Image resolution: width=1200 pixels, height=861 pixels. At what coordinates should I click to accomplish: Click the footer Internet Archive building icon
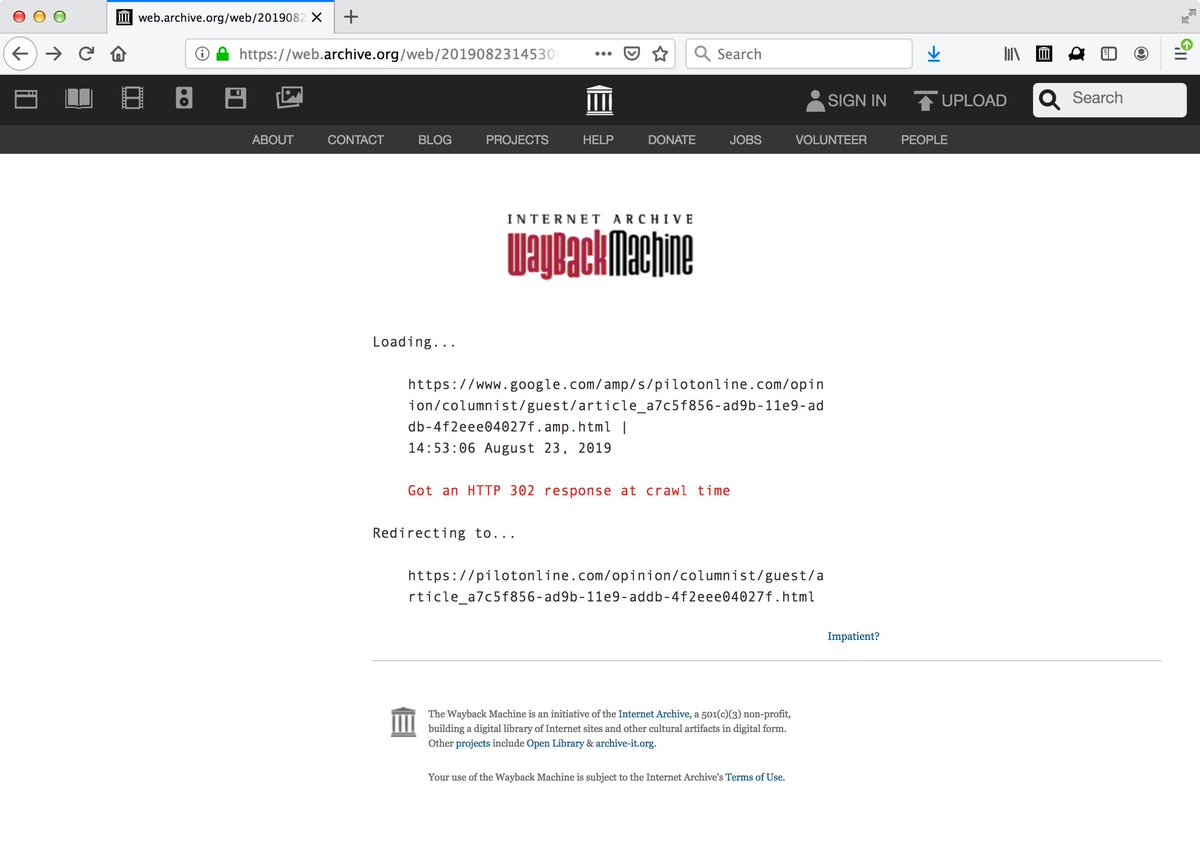(403, 721)
